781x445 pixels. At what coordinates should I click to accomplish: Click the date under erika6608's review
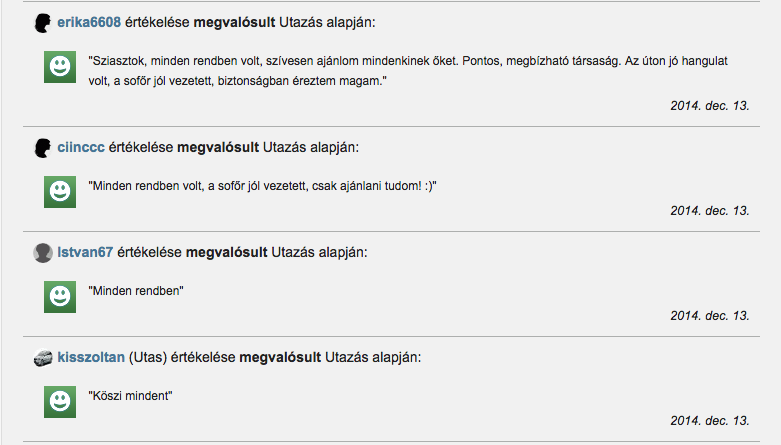710,106
